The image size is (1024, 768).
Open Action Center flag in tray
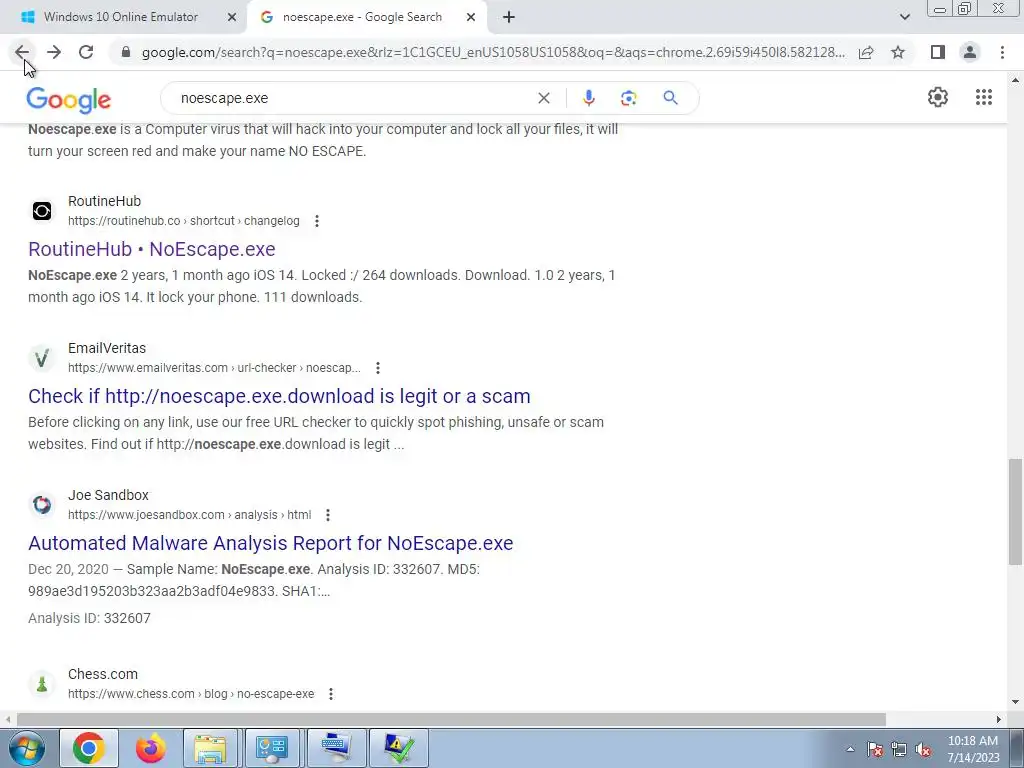tap(874, 749)
